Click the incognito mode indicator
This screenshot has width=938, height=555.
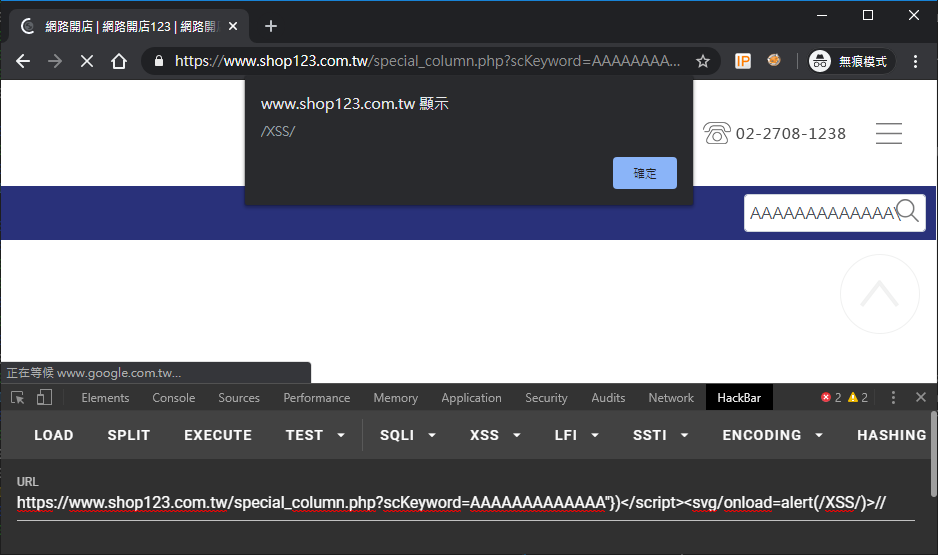pos(851,61)
